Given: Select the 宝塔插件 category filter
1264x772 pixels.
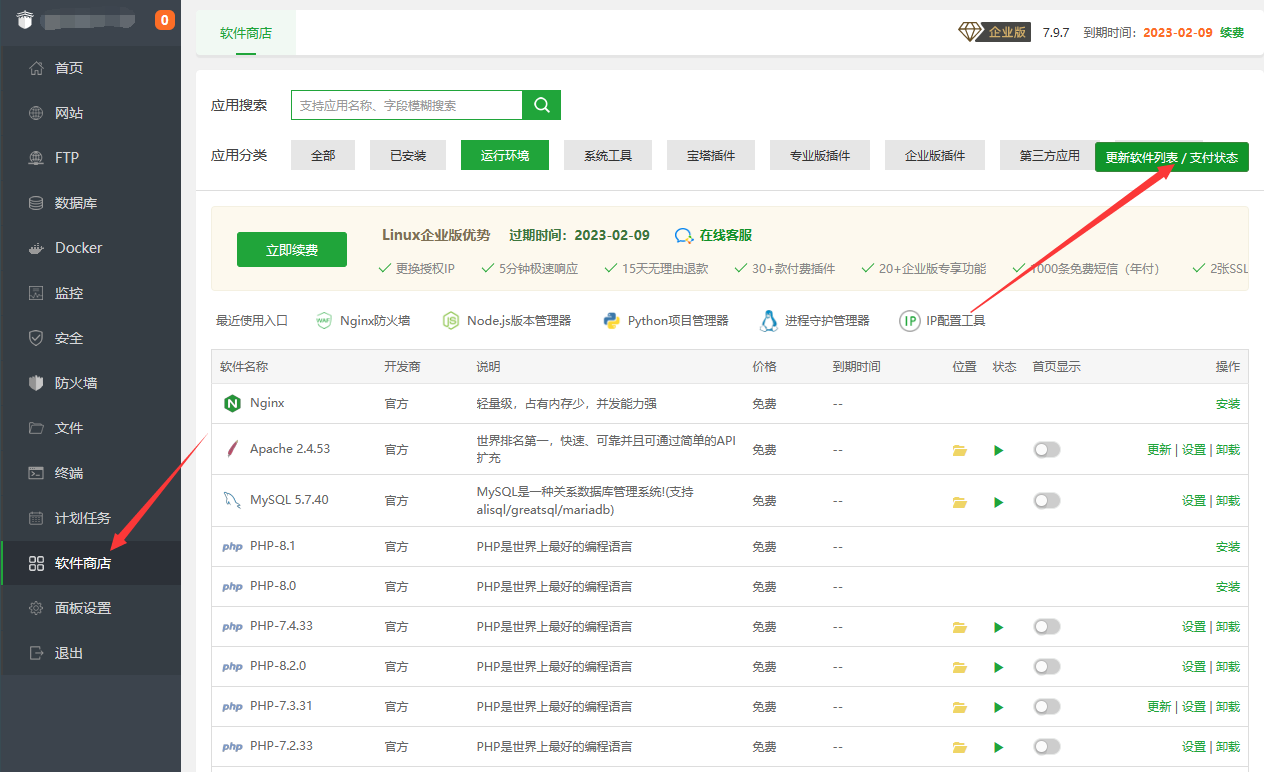Looking at the screenshot, I should 711,155.
